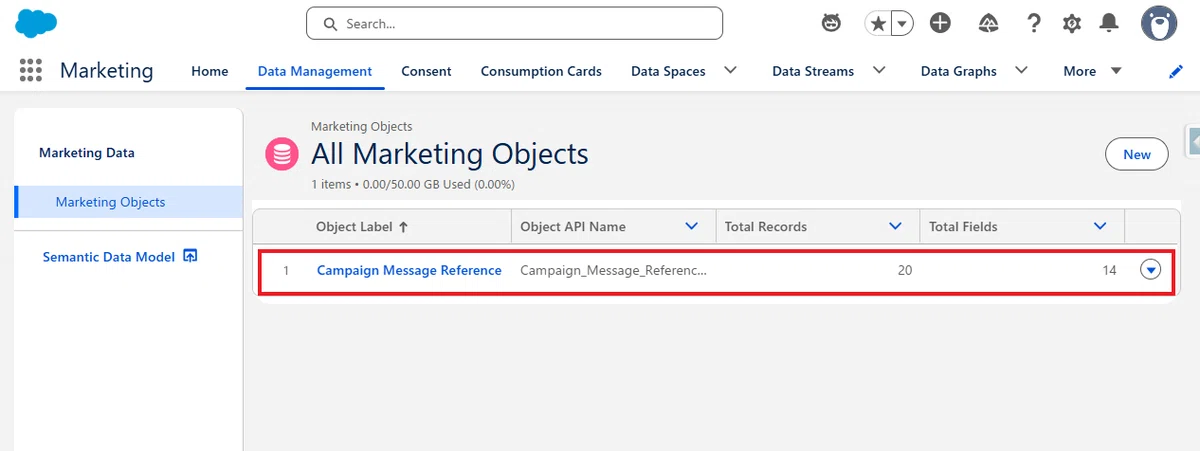Screen dimensions: 1200x451
Task: Open the Data Graphs tab
Action: tap(959, 71)
